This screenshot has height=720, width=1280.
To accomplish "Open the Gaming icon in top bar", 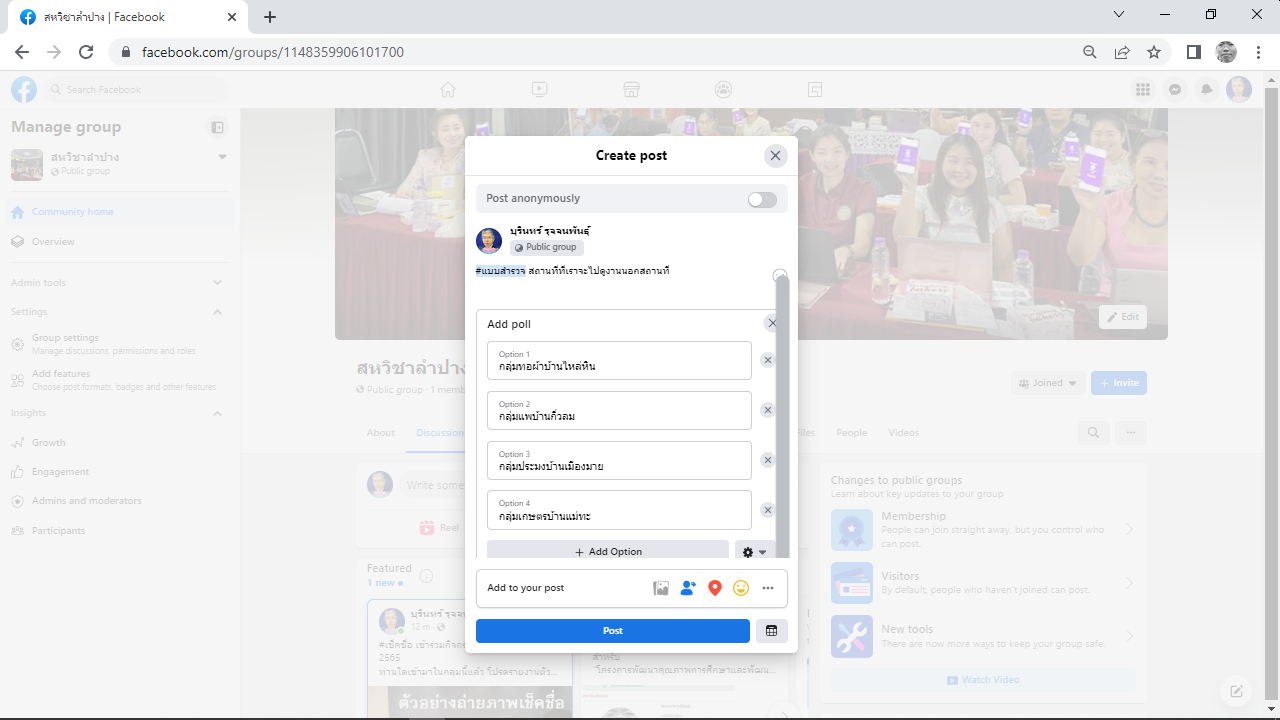I will [x=815, y=90].
